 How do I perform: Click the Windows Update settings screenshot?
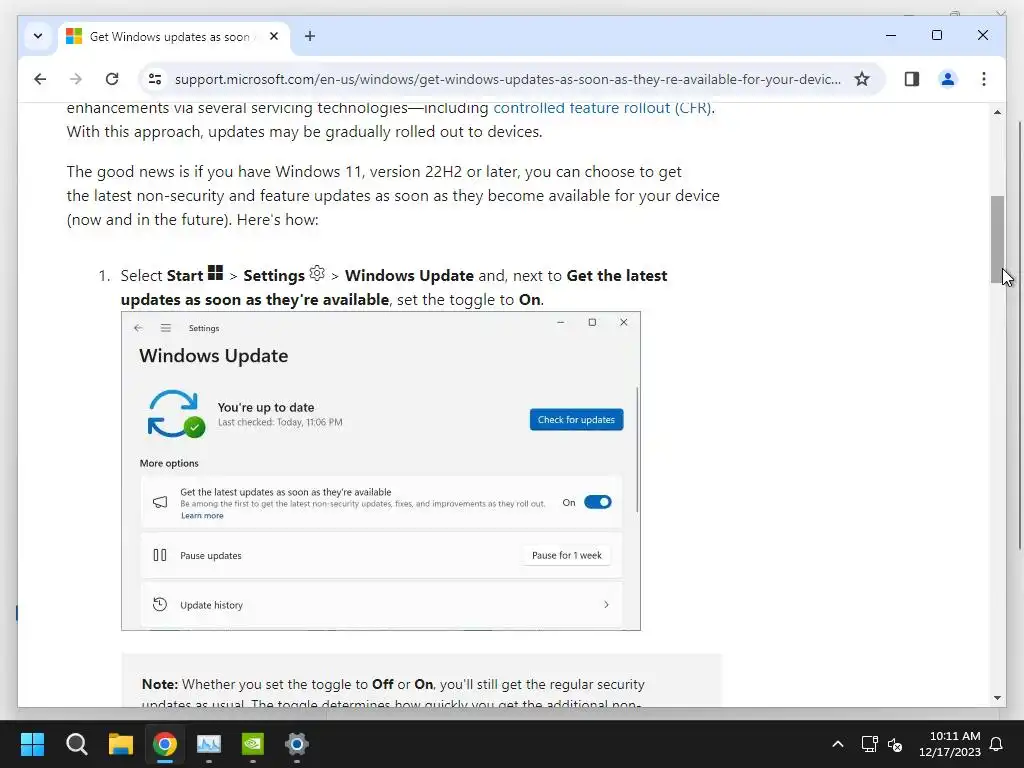click(x=381, y=471)
